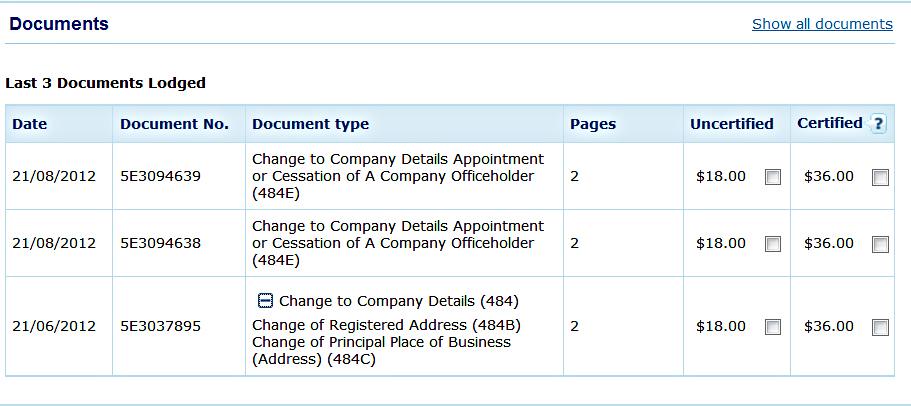
Task: Click the Document No. column header
Action: click(x=174, y=124)
